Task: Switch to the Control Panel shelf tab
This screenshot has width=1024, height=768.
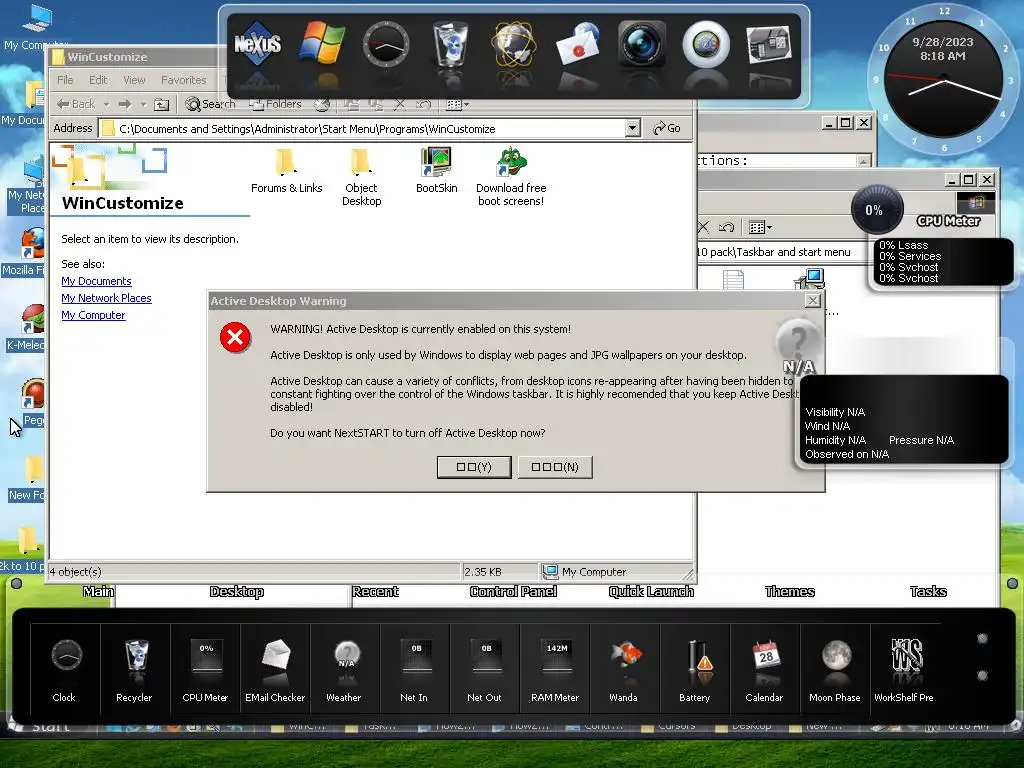Action: pyautogui.click(x=513, y=592)
